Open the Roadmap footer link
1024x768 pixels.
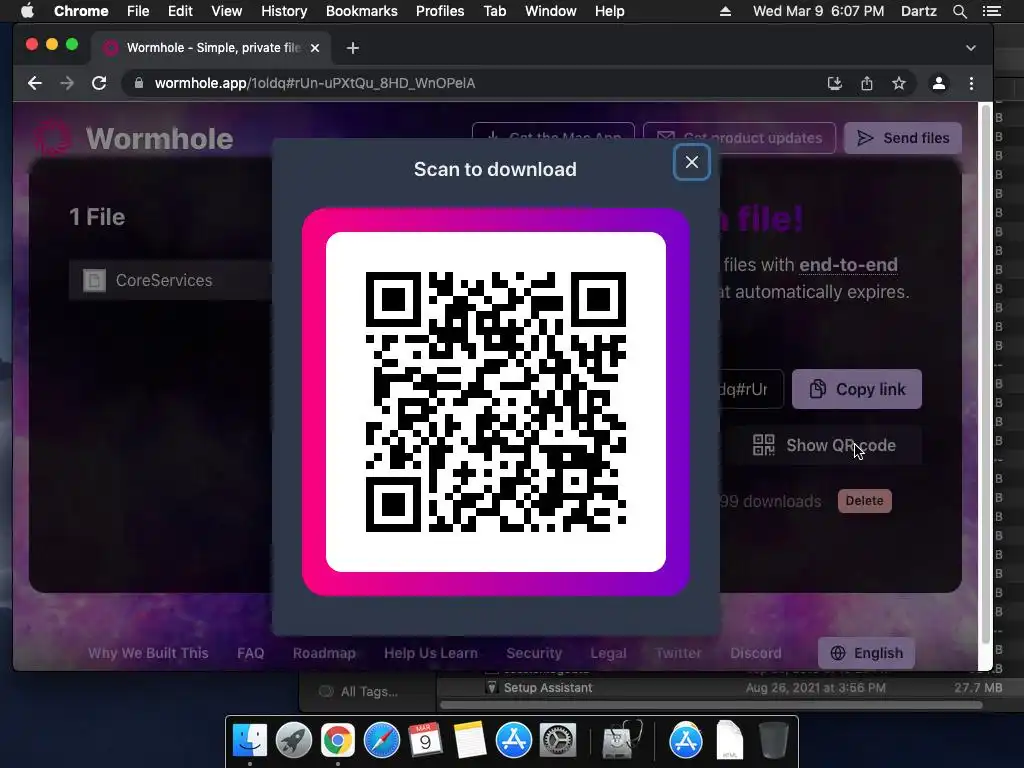point(324,653)
